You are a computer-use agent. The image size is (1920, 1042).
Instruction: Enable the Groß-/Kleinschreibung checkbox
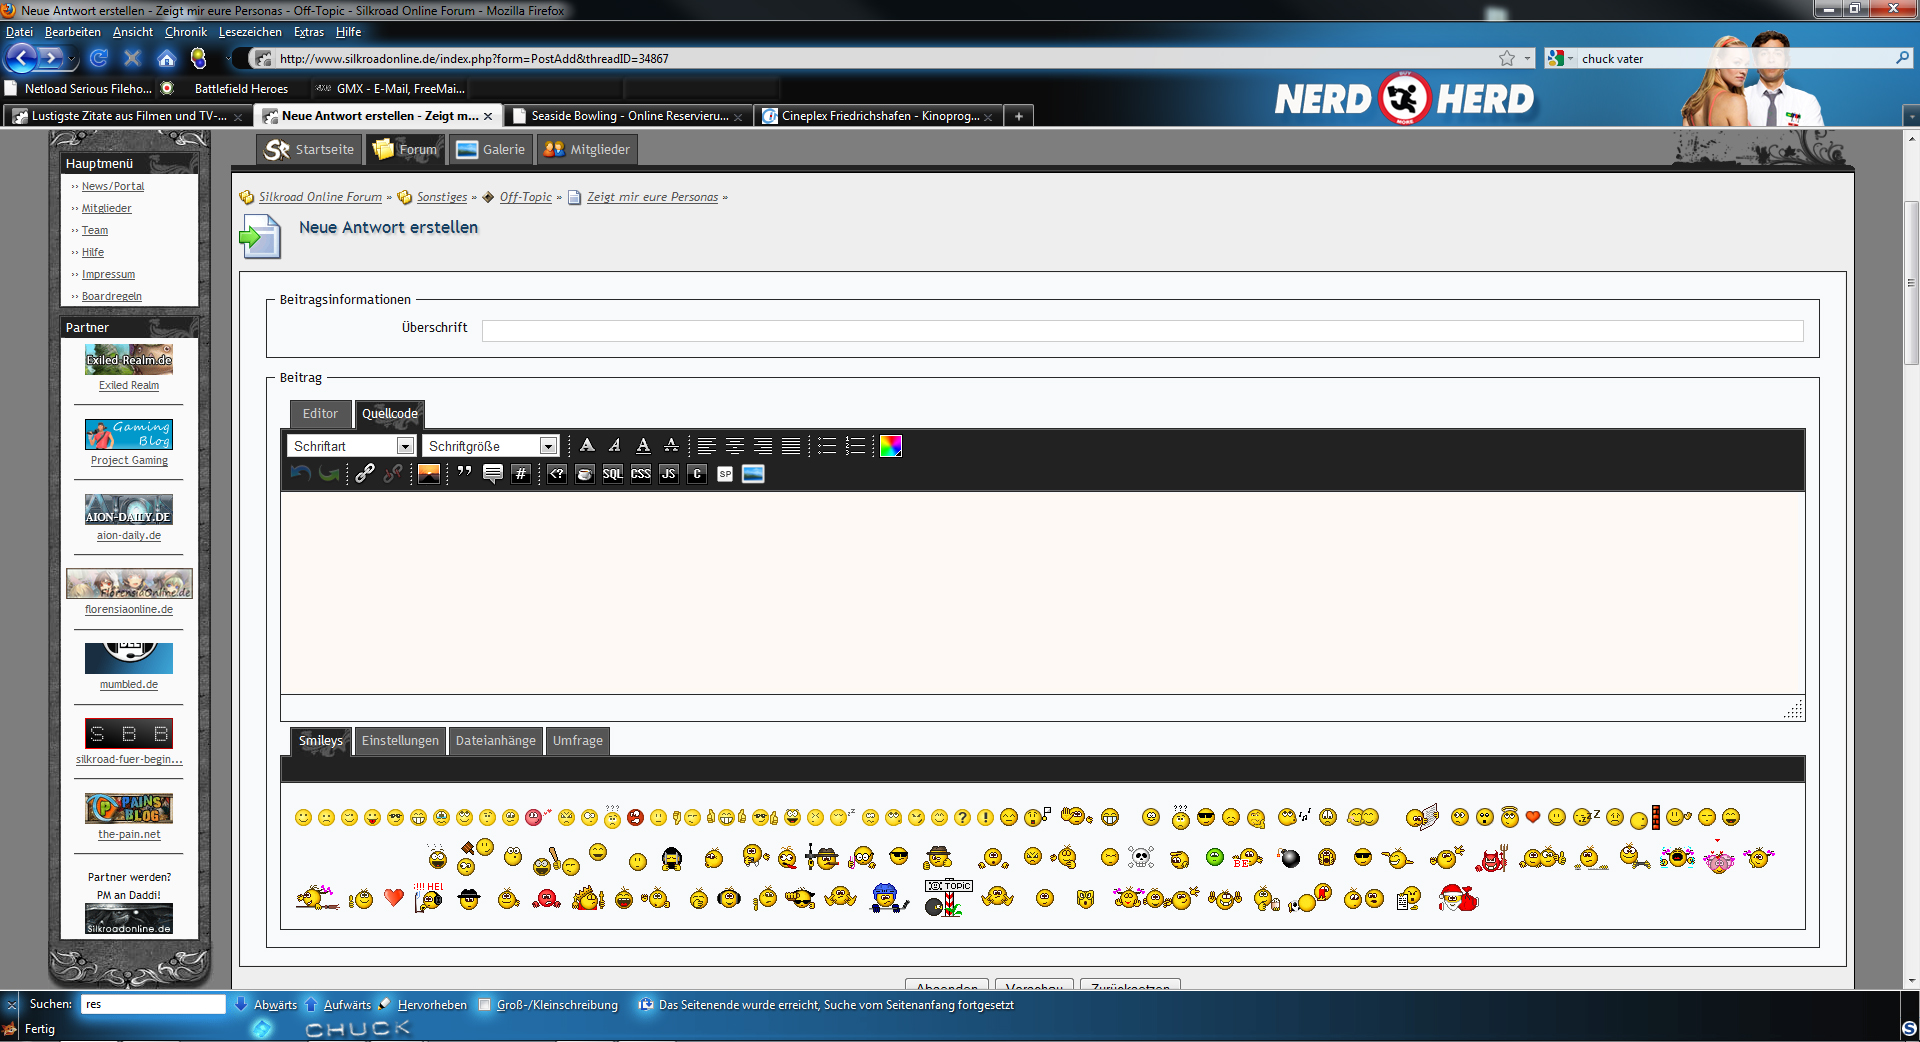[485, 1005]
